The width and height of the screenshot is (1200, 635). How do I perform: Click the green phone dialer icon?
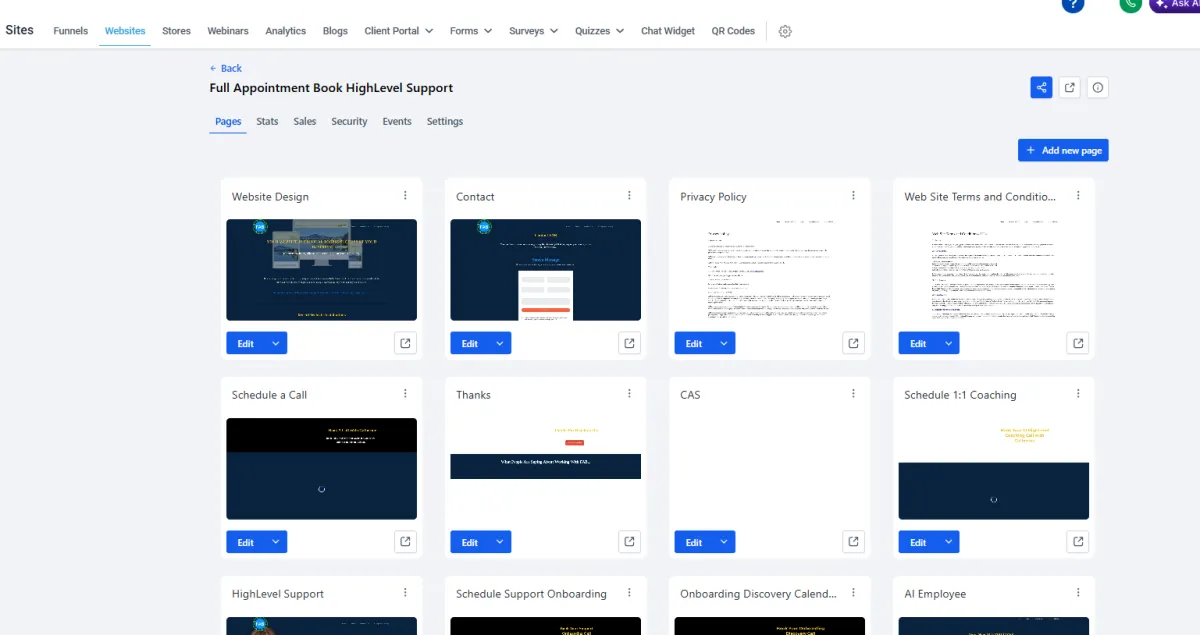(x=1131, y=4)
